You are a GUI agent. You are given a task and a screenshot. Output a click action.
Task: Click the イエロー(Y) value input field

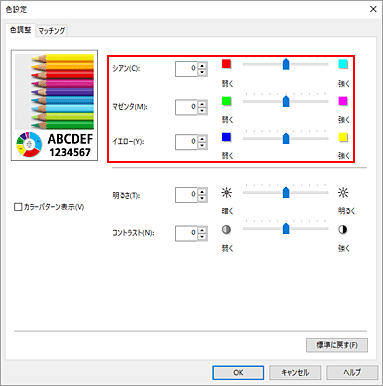coord(186,142)
